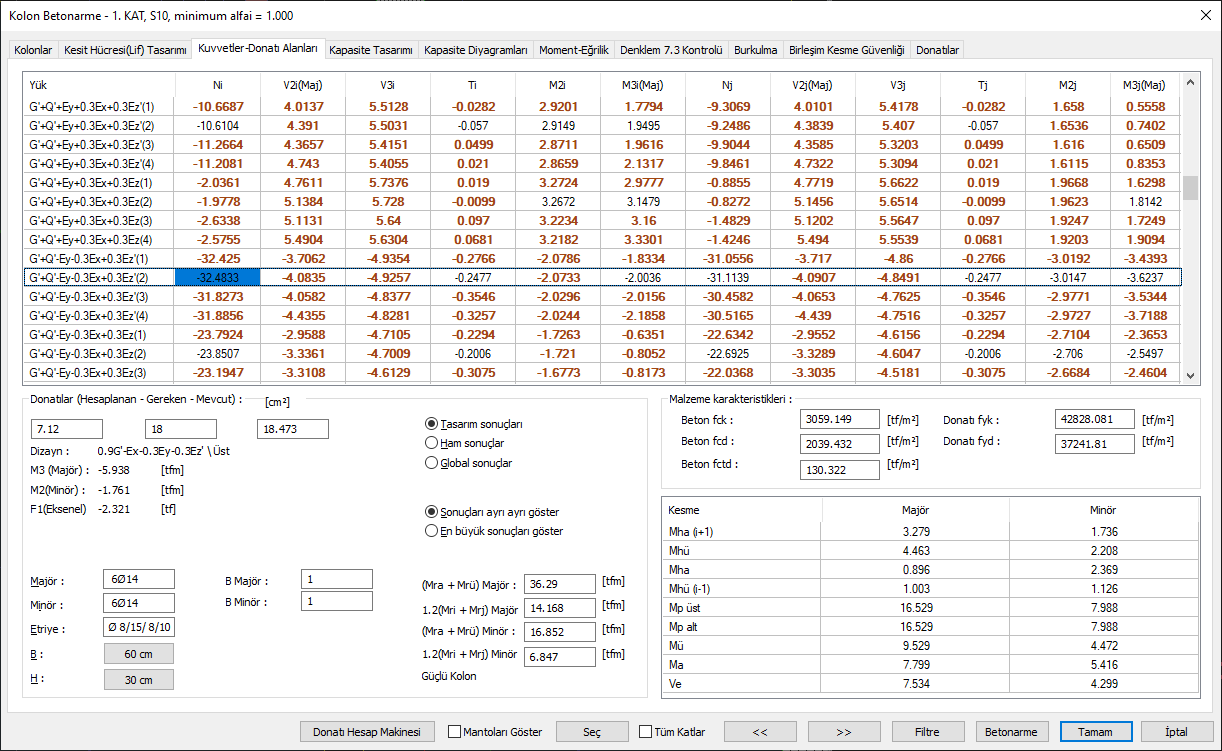The image size is (1222, 751).
Task: Open the Burkulma tab
Action: [x=755, y=50]
